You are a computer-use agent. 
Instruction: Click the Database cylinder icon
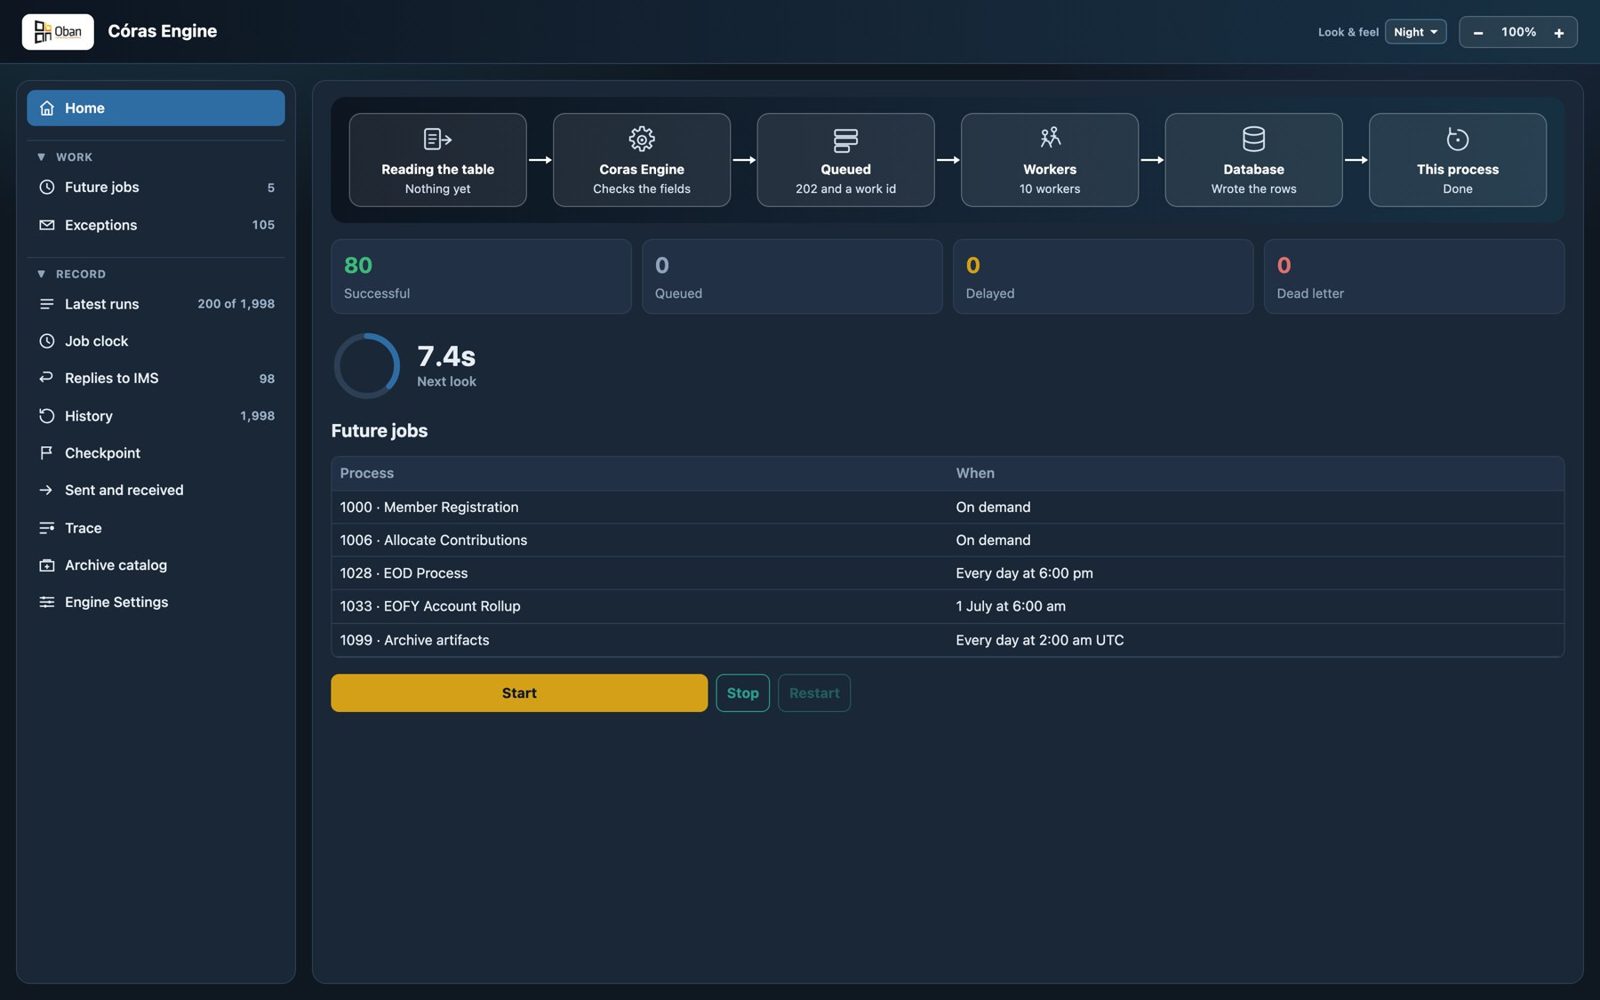click(x=1254, y=139)
